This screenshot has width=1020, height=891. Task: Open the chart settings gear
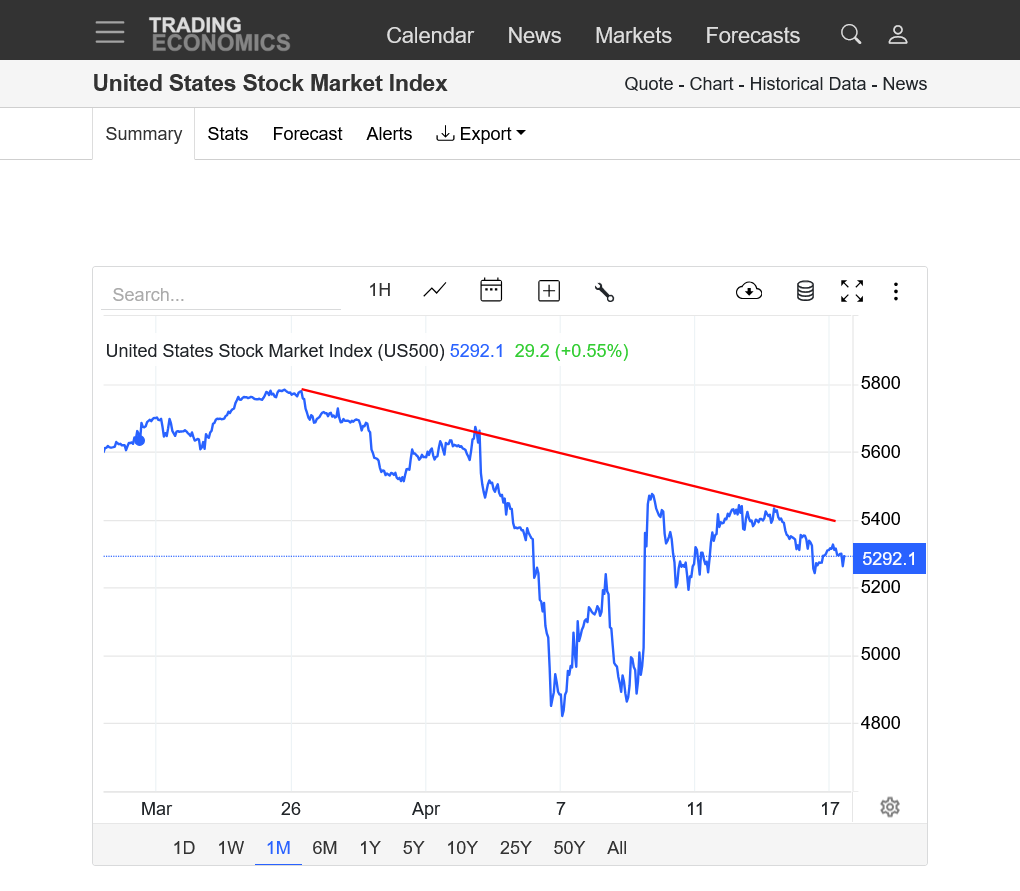(x=890, y=807)
